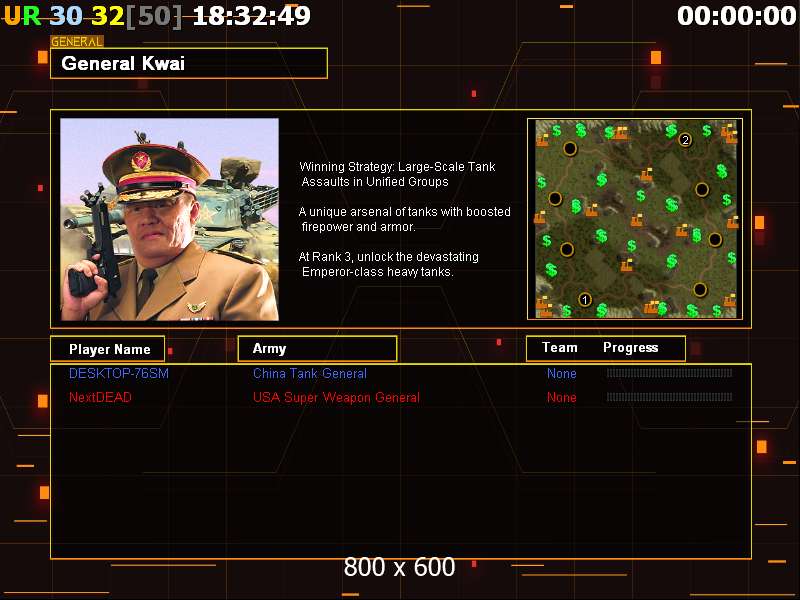
Task: Select General Kwai's portrait image
Action: pos(169,219)
